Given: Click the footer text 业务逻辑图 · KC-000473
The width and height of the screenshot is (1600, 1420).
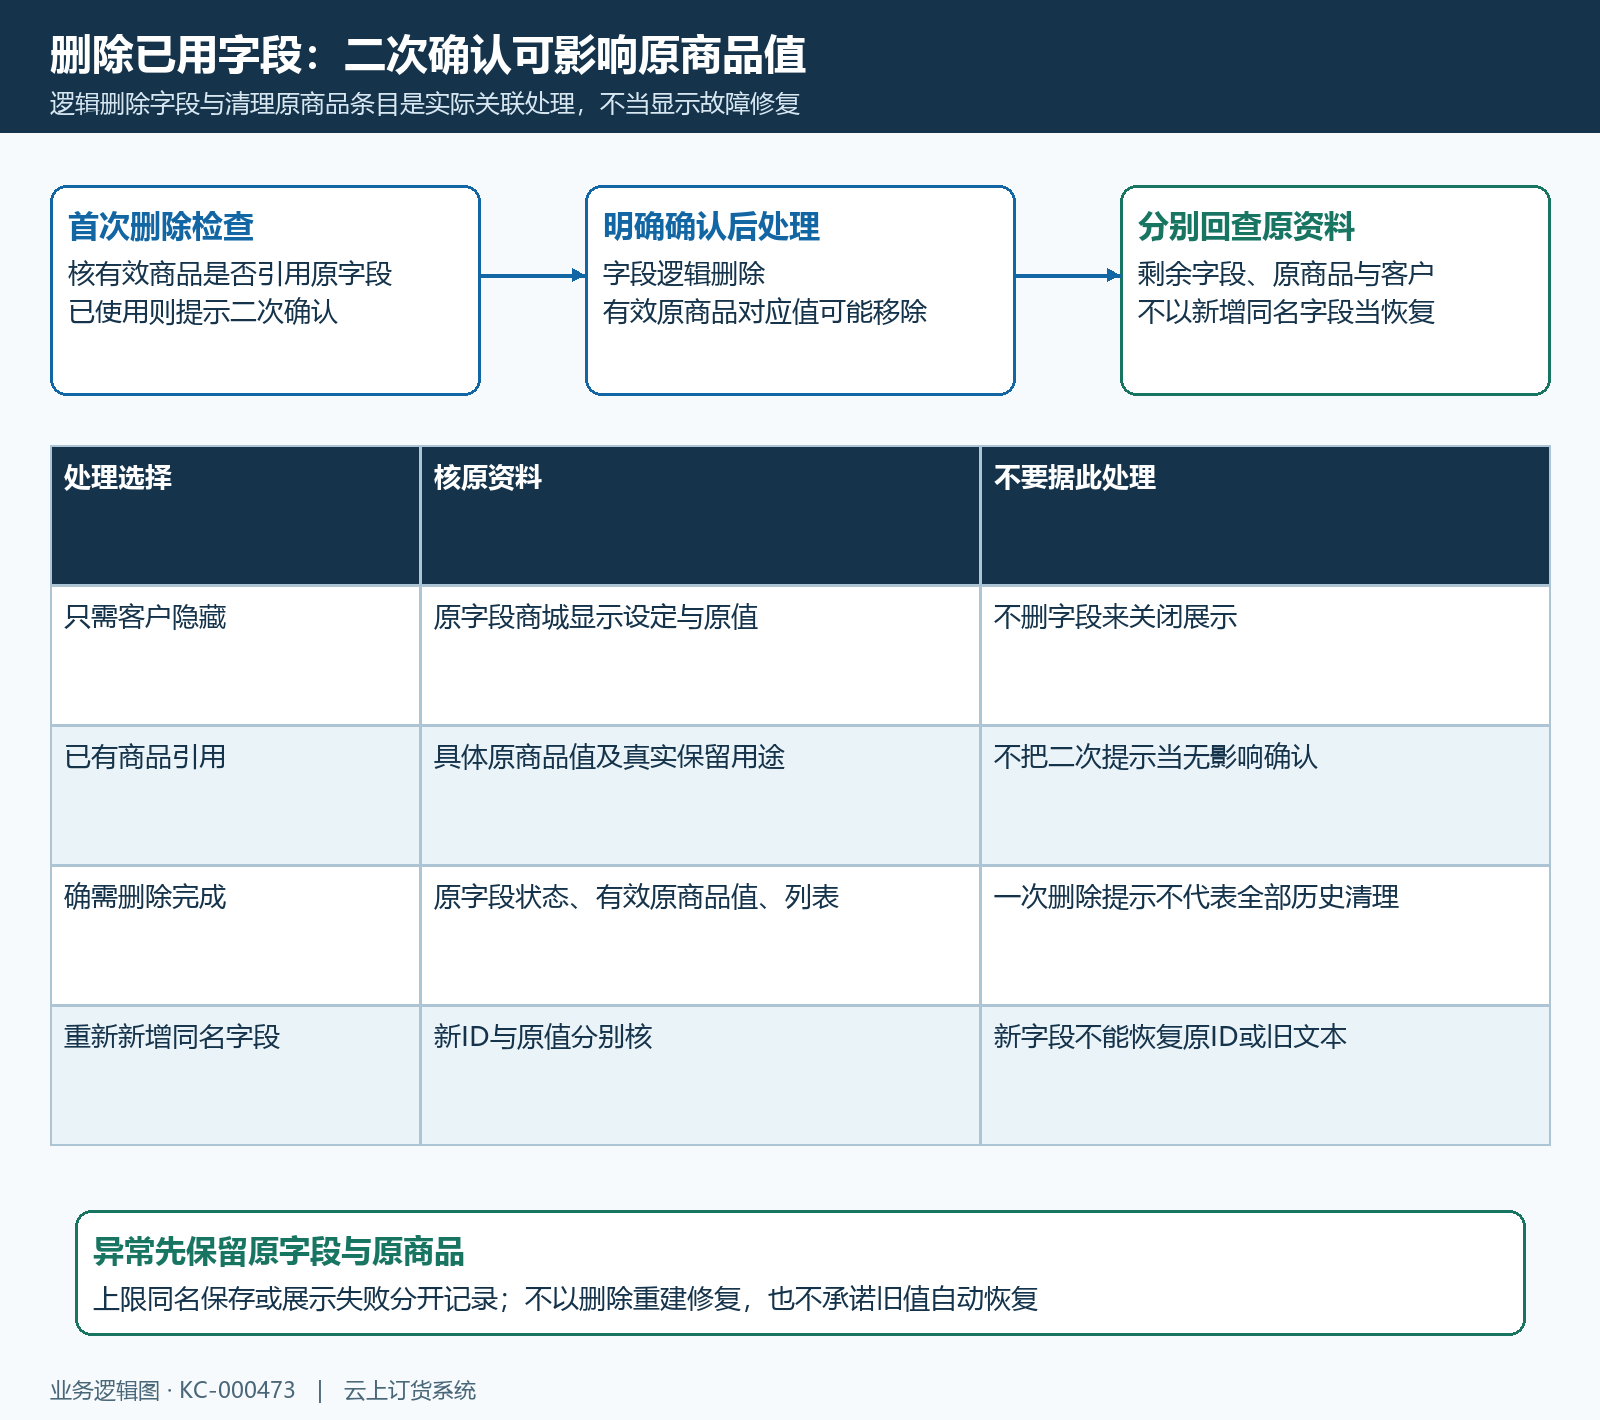Looking at the screenshot, I should [173, 1390].
